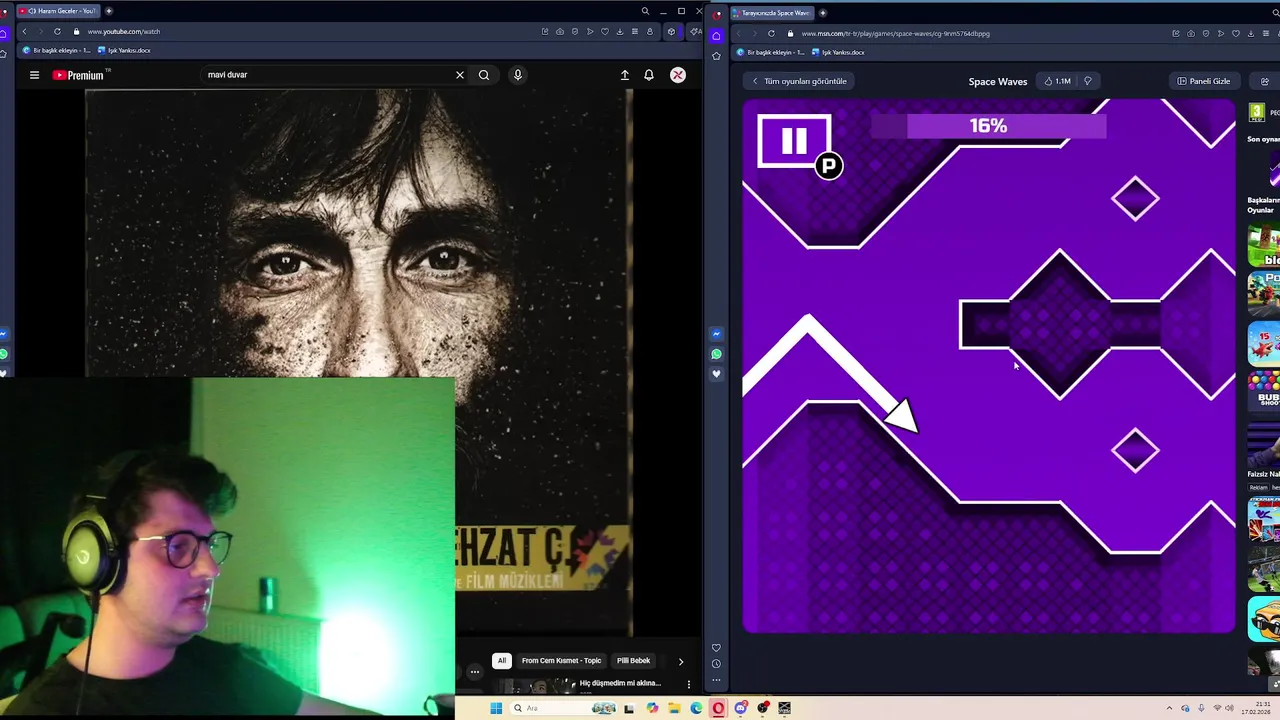Open 'Işık Yankısı.docx' bookmark in YouTube window
Image resolution: width=1280 pixels, height=720 pixels.
[x=125, y=50]
